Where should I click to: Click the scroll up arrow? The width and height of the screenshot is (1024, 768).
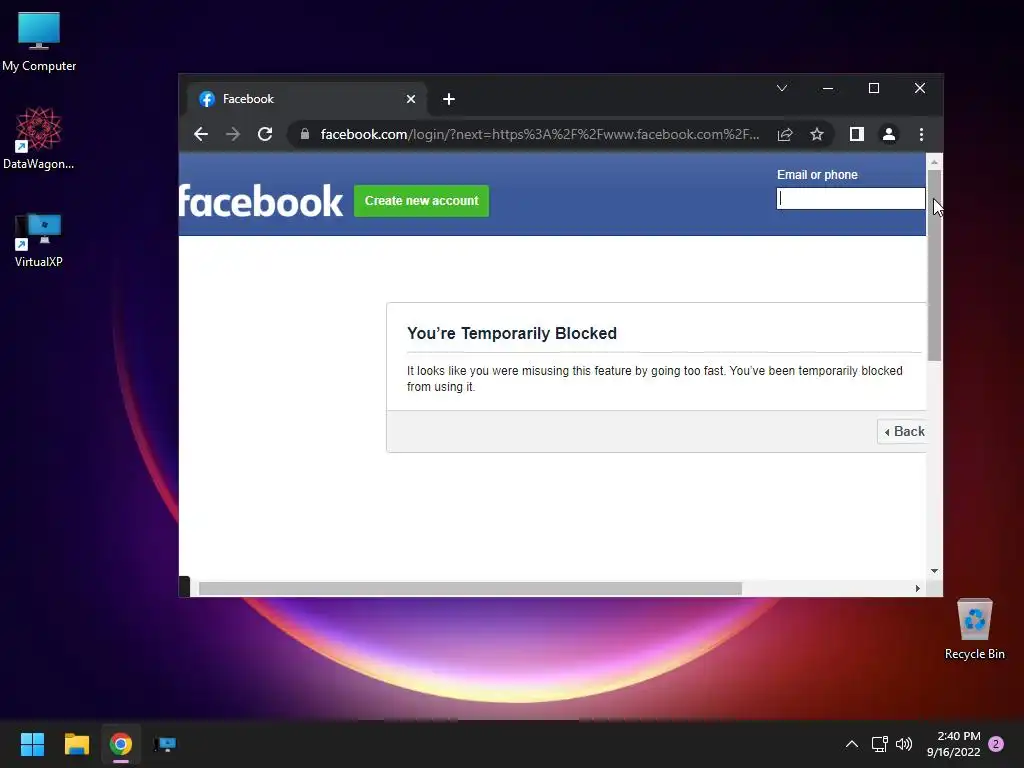[935, 161]
